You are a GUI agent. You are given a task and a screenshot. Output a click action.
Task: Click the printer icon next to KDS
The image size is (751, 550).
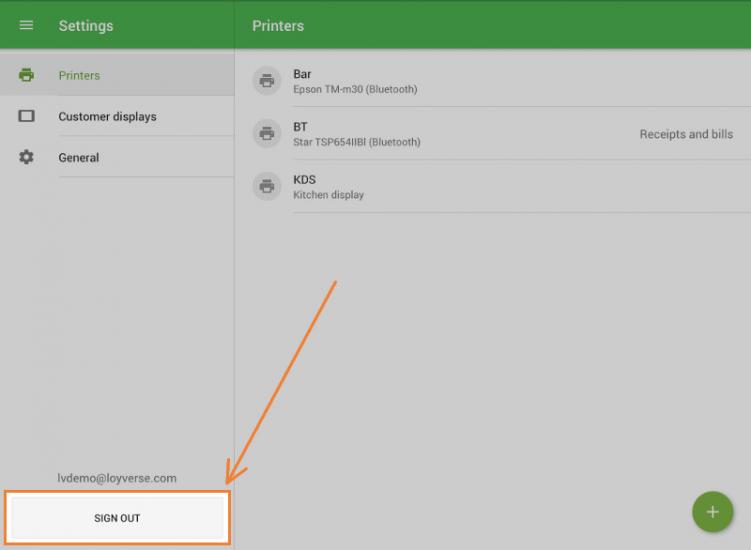click(267, 186)
